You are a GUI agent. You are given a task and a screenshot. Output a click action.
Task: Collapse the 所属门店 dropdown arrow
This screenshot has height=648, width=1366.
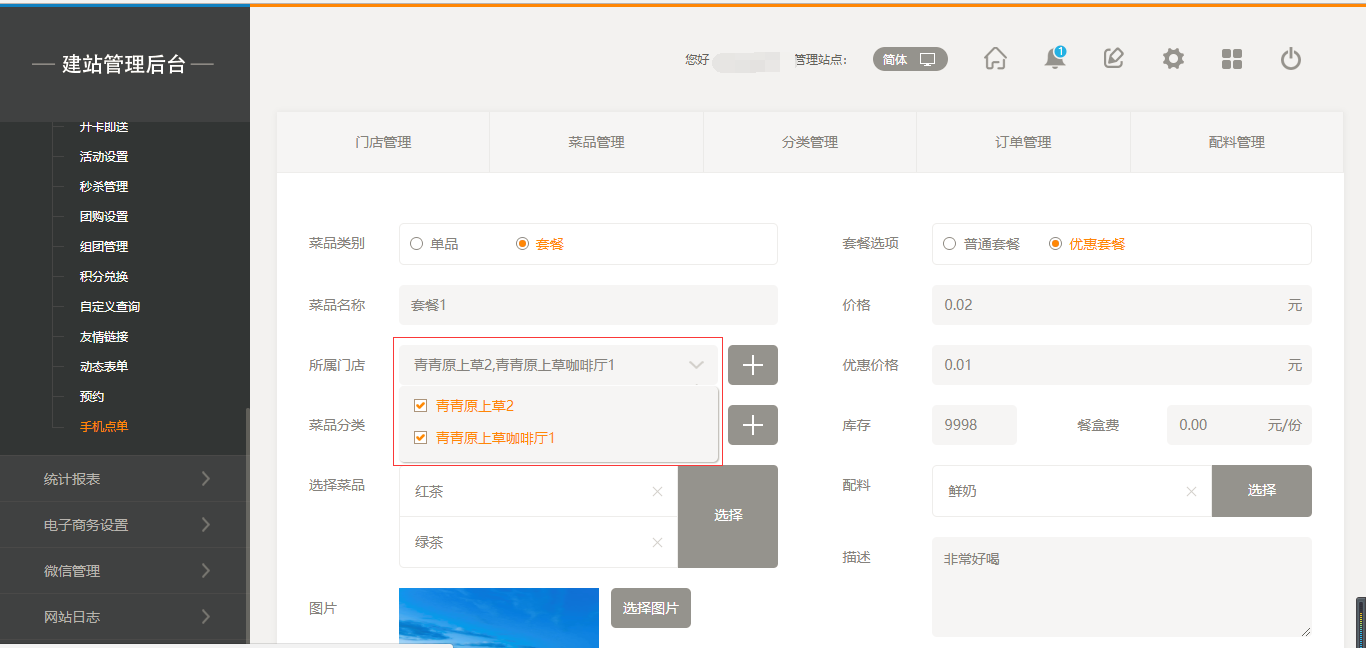pos(696,365)
